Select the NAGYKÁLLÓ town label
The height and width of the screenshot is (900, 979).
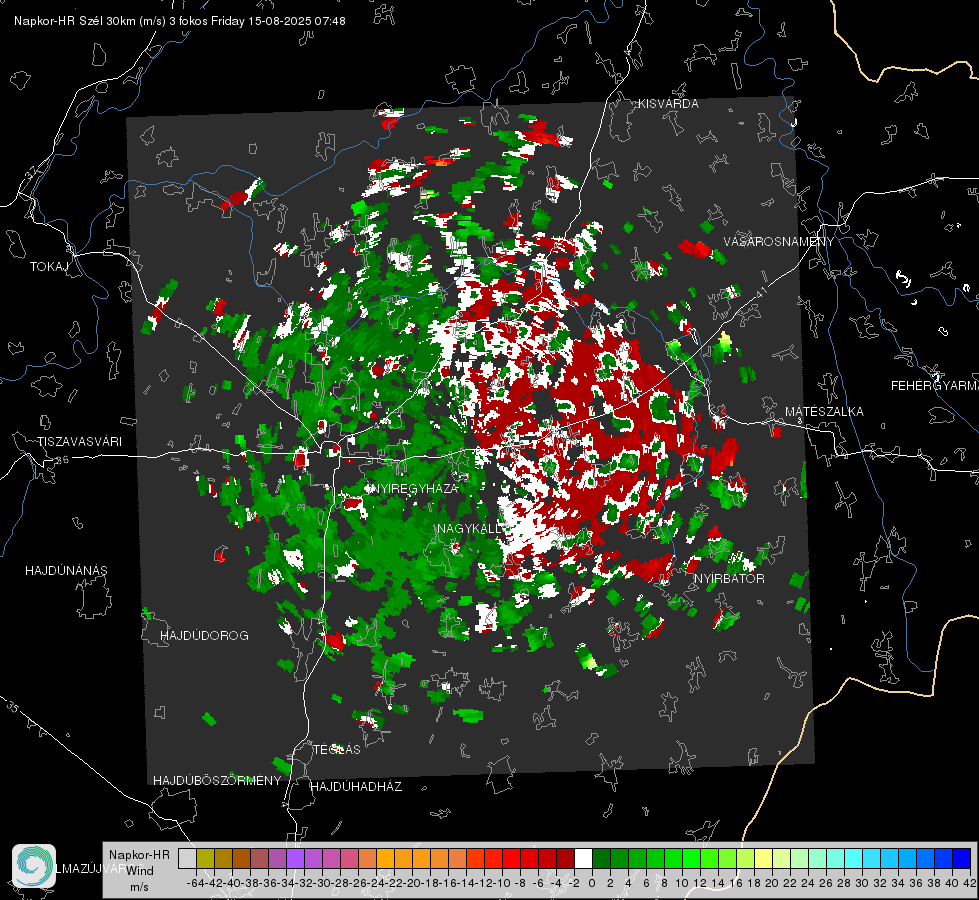470,528
